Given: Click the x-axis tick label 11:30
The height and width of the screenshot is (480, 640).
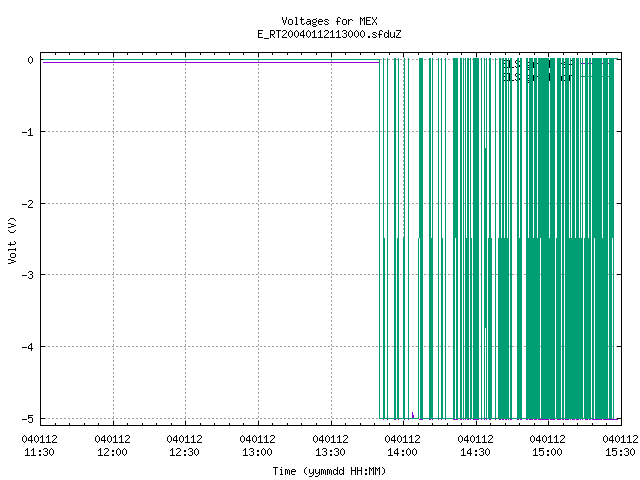Looking at the screenshot, I should (x=40, y=452).
